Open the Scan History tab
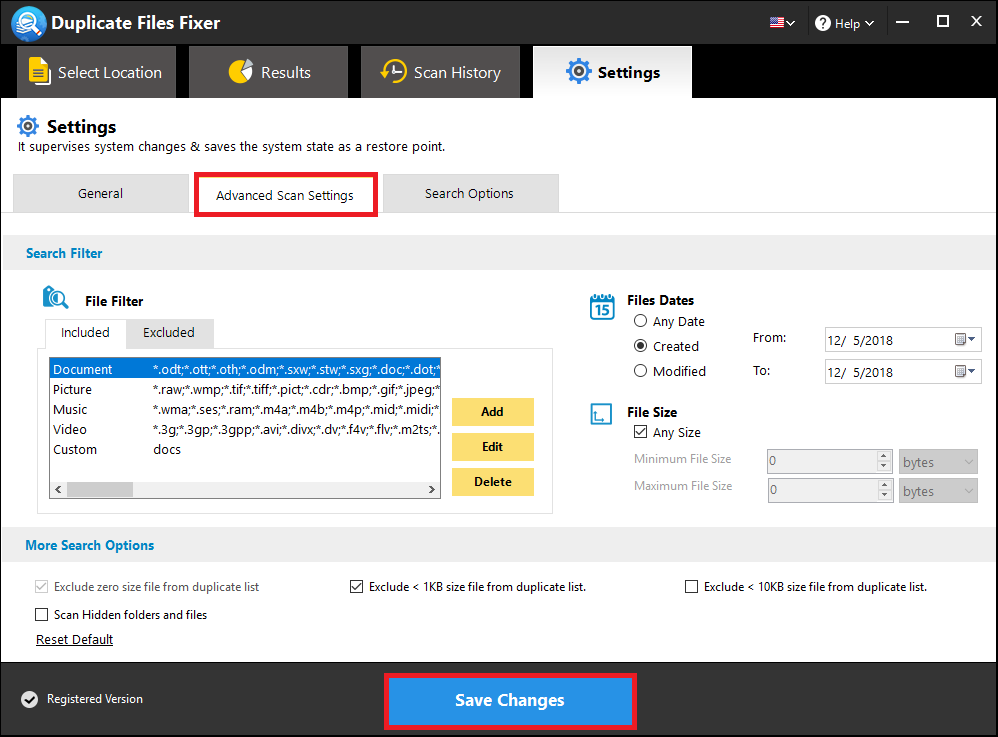Viewport: 998px width, 737px height. pyautogui.click(x=440, y=72)
